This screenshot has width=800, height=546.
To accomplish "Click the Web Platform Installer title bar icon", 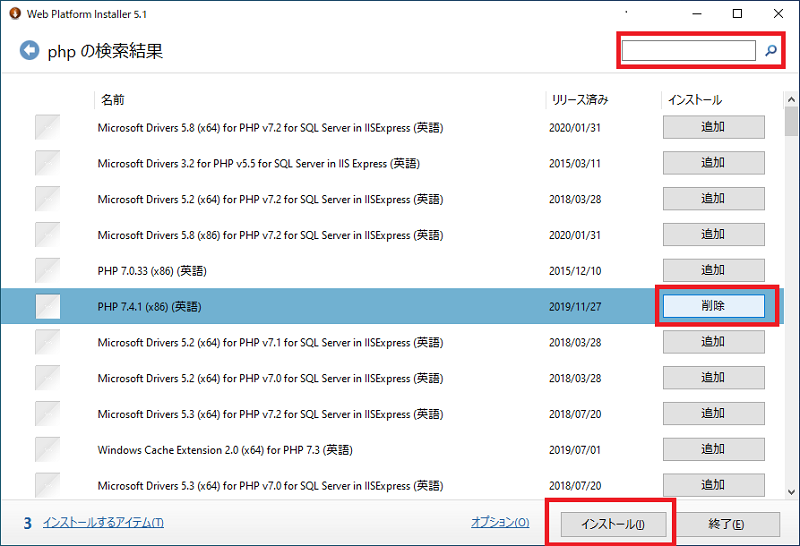I will click(15, 13).
